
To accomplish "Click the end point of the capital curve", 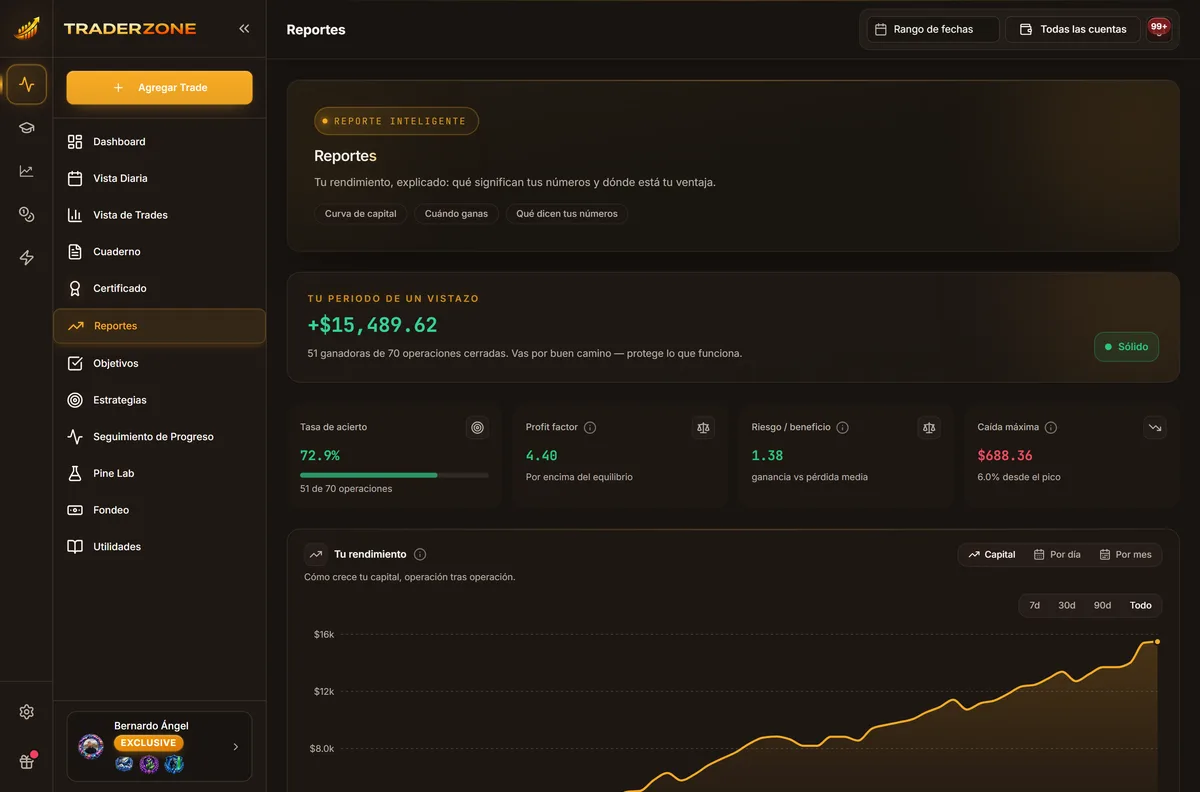I will pyautogui.click(x=1157, y=641).
